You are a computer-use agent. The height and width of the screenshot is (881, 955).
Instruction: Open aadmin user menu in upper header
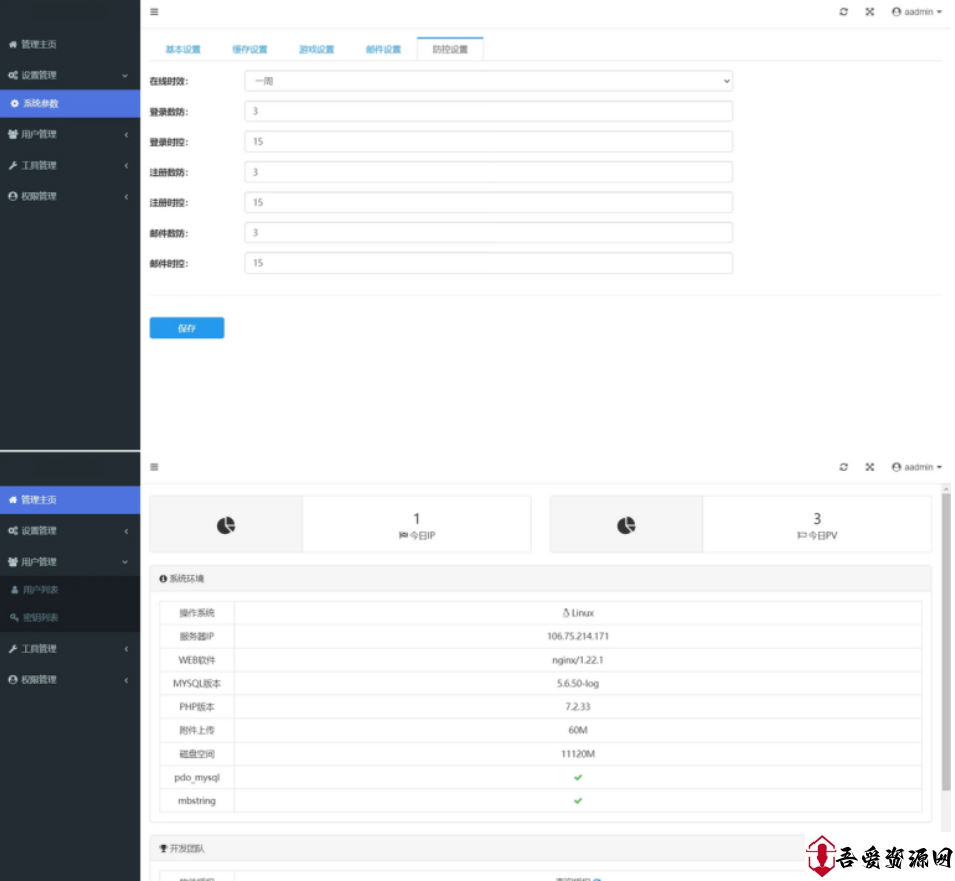click(x=916, y=12)
